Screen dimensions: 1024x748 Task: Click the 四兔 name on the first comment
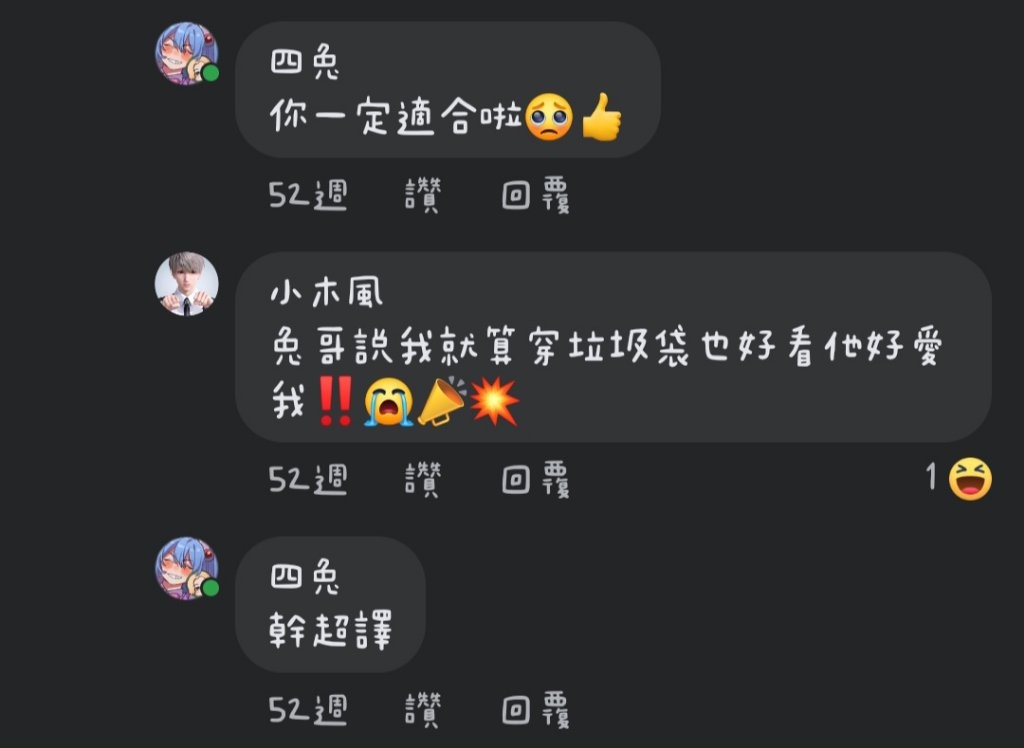point(305,63)
